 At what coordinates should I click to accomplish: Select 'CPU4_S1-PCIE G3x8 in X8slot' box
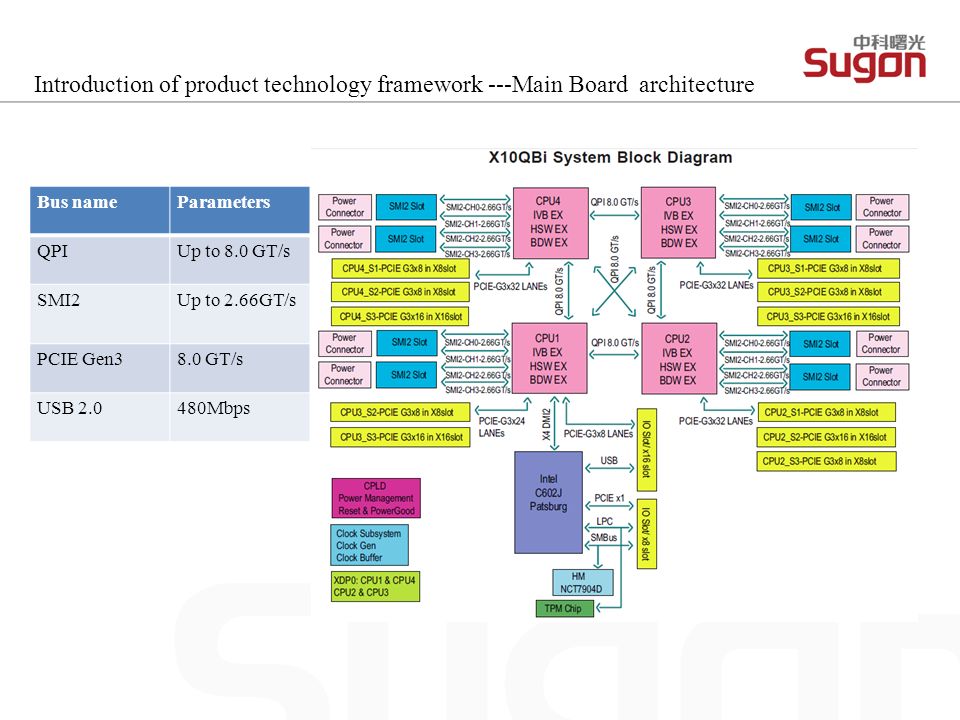pos(400,268)
